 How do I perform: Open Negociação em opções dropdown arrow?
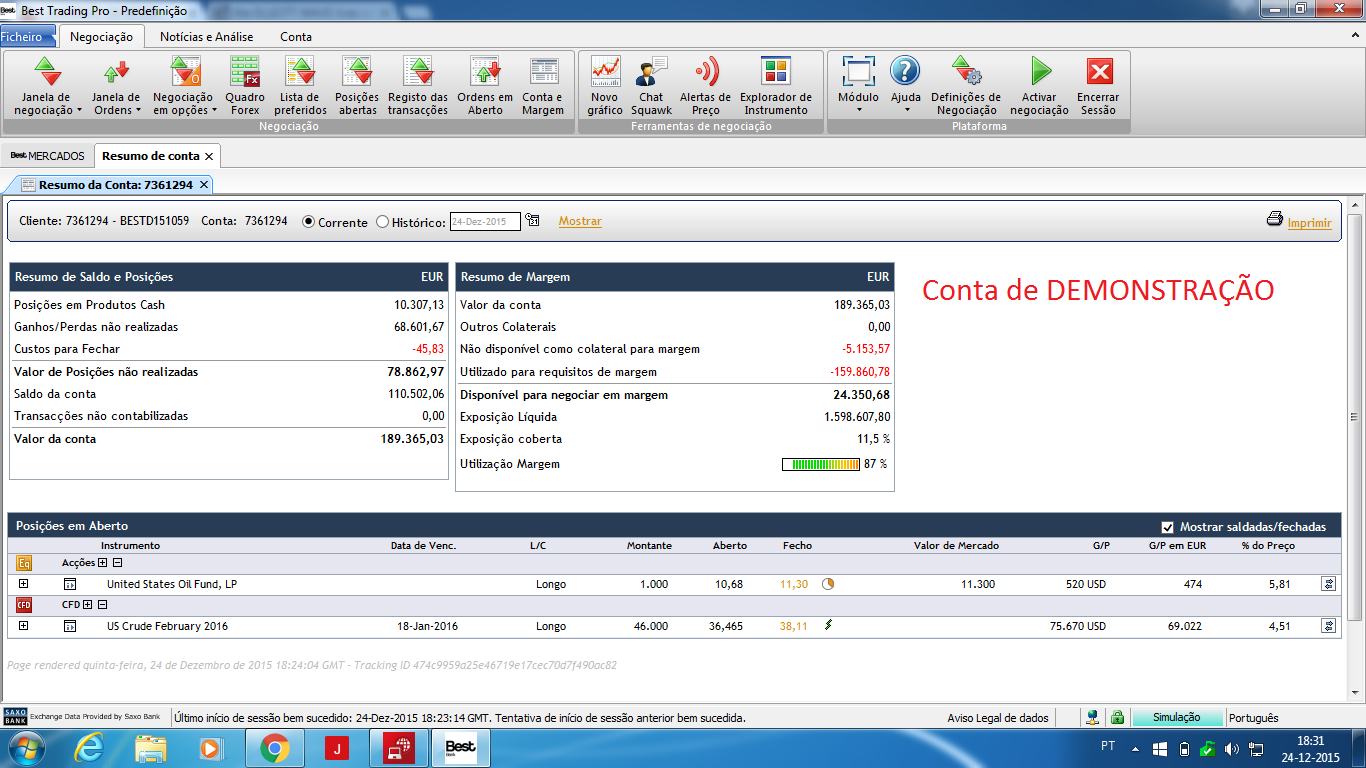click(x=214, y=110)
